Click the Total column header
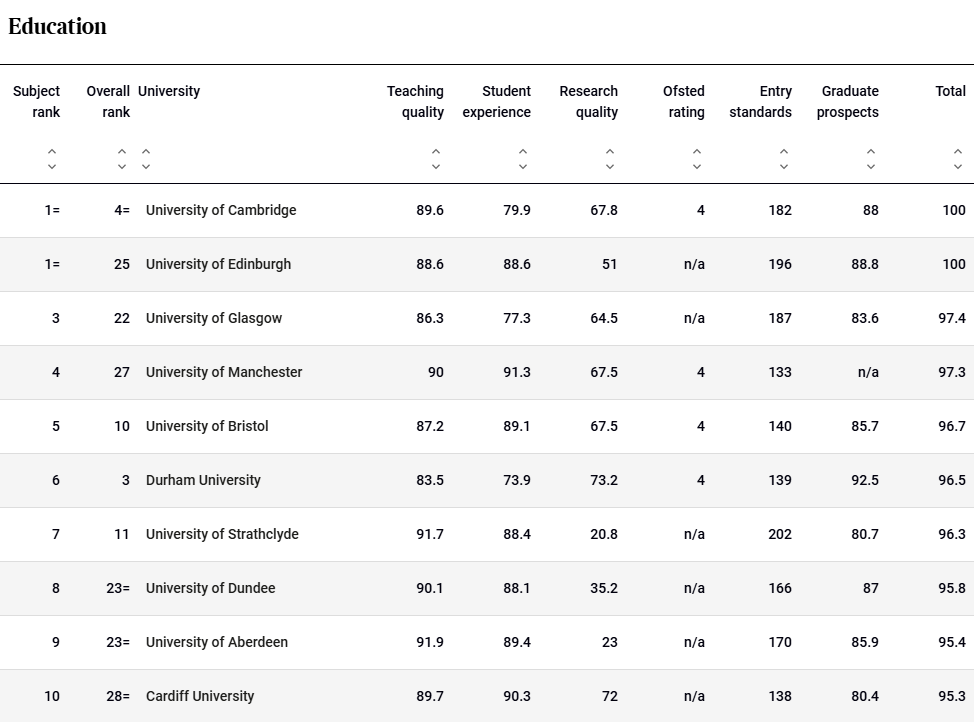Screen dimensions: 977x722 coord(951,91)
